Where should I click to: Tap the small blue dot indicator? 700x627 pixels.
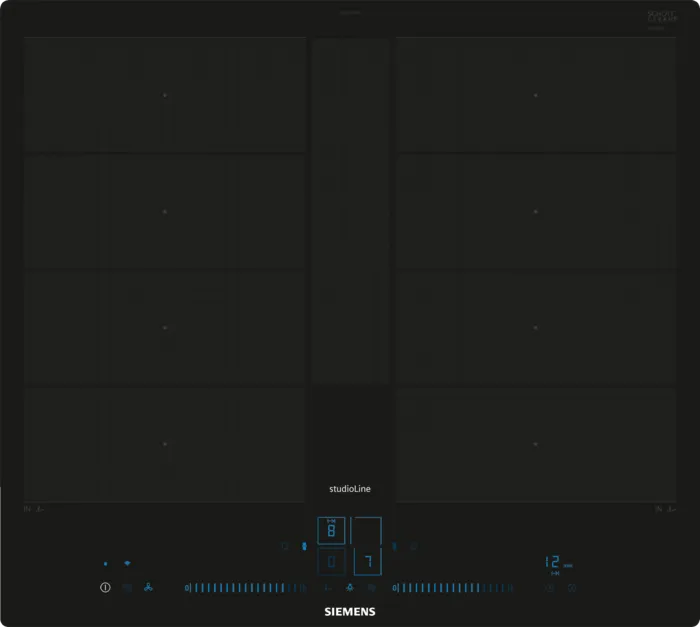pyautogui.click(x=105, y=564)
